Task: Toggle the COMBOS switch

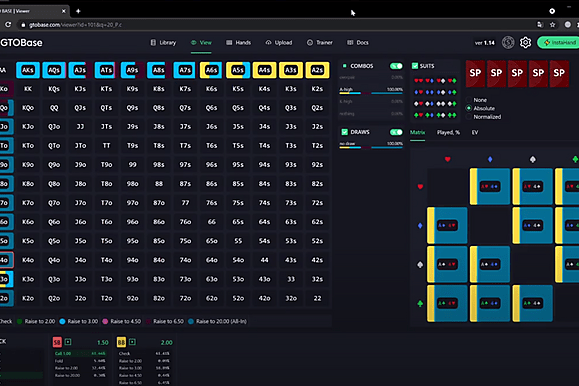Action: pyautogui.click(x=396, y=66)
